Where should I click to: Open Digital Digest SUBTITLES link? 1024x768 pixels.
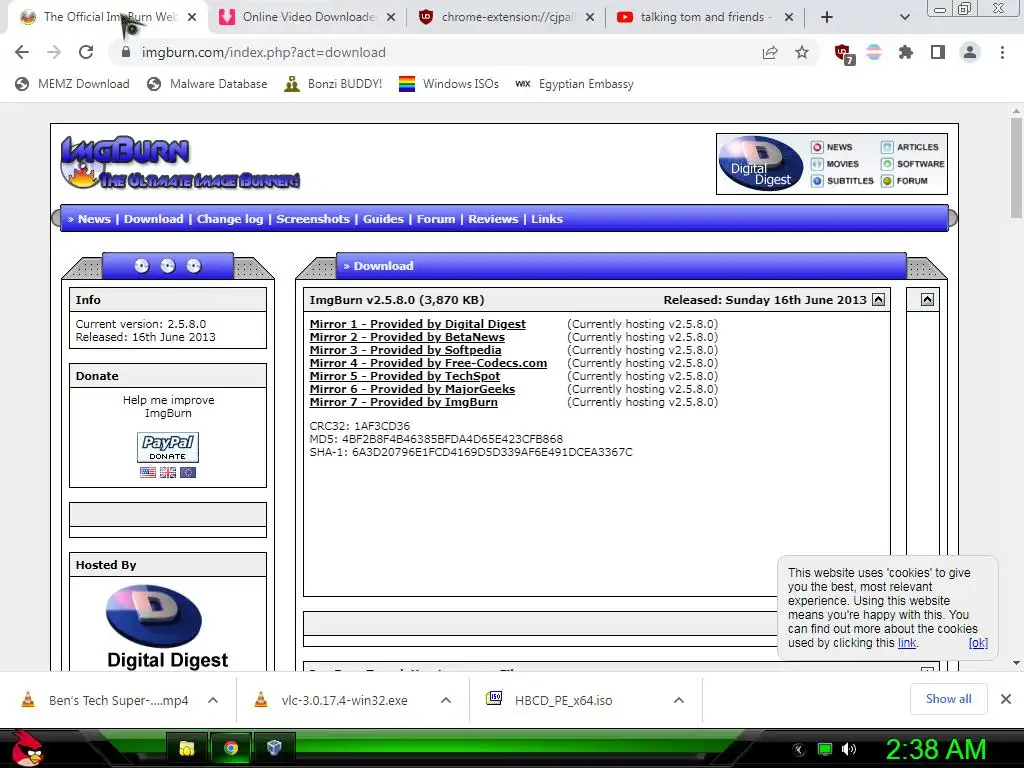843,181
